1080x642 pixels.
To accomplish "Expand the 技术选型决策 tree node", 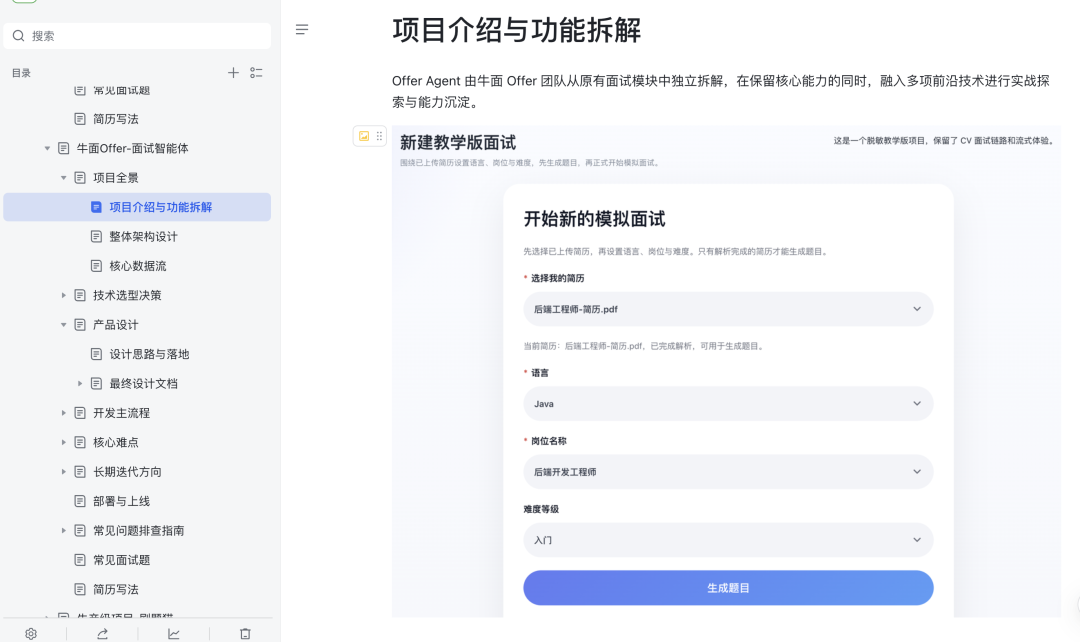I will [x=63, y=296].
